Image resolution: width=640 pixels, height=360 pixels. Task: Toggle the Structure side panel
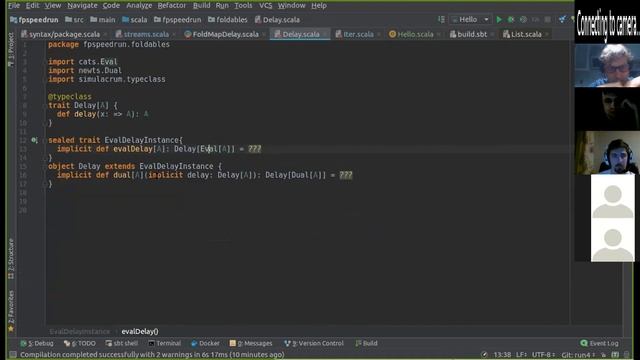[x=11, y=259]
